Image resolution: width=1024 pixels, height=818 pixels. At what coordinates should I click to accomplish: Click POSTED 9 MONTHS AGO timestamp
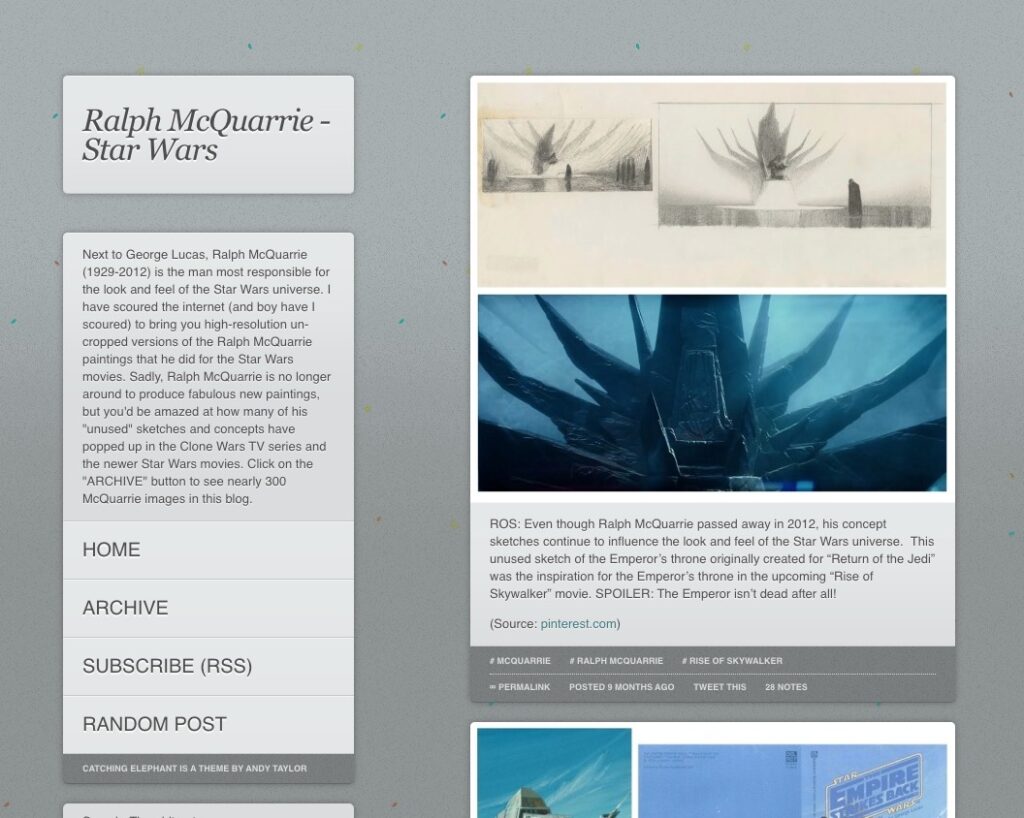point(621,687)
